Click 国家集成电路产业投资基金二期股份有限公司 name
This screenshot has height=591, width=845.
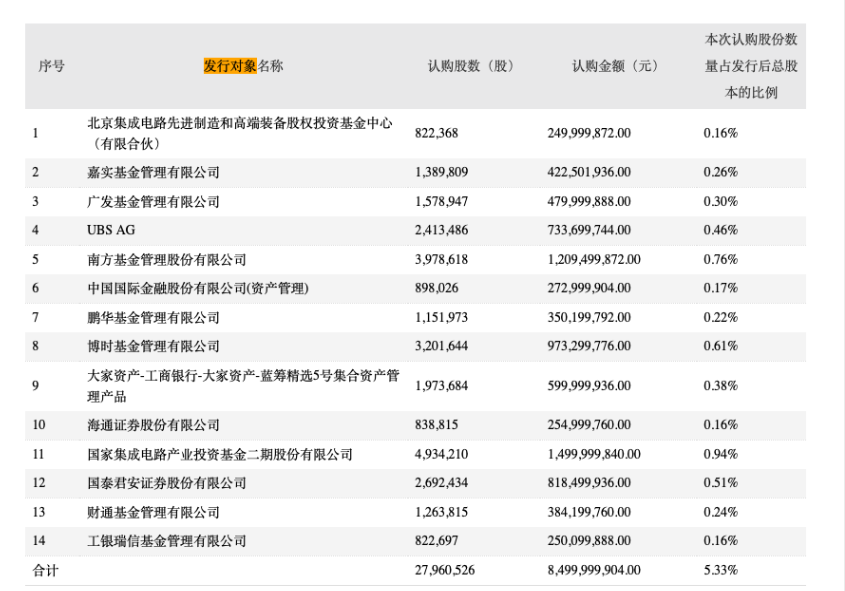coord(220,454)
